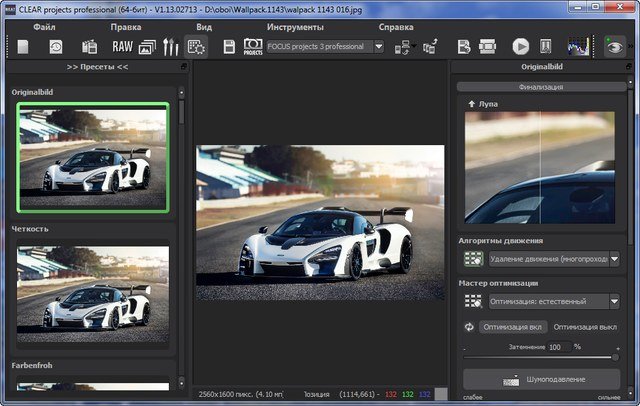Click the save floppy disk icon
The image size is (640, 406).
point(229,46)
